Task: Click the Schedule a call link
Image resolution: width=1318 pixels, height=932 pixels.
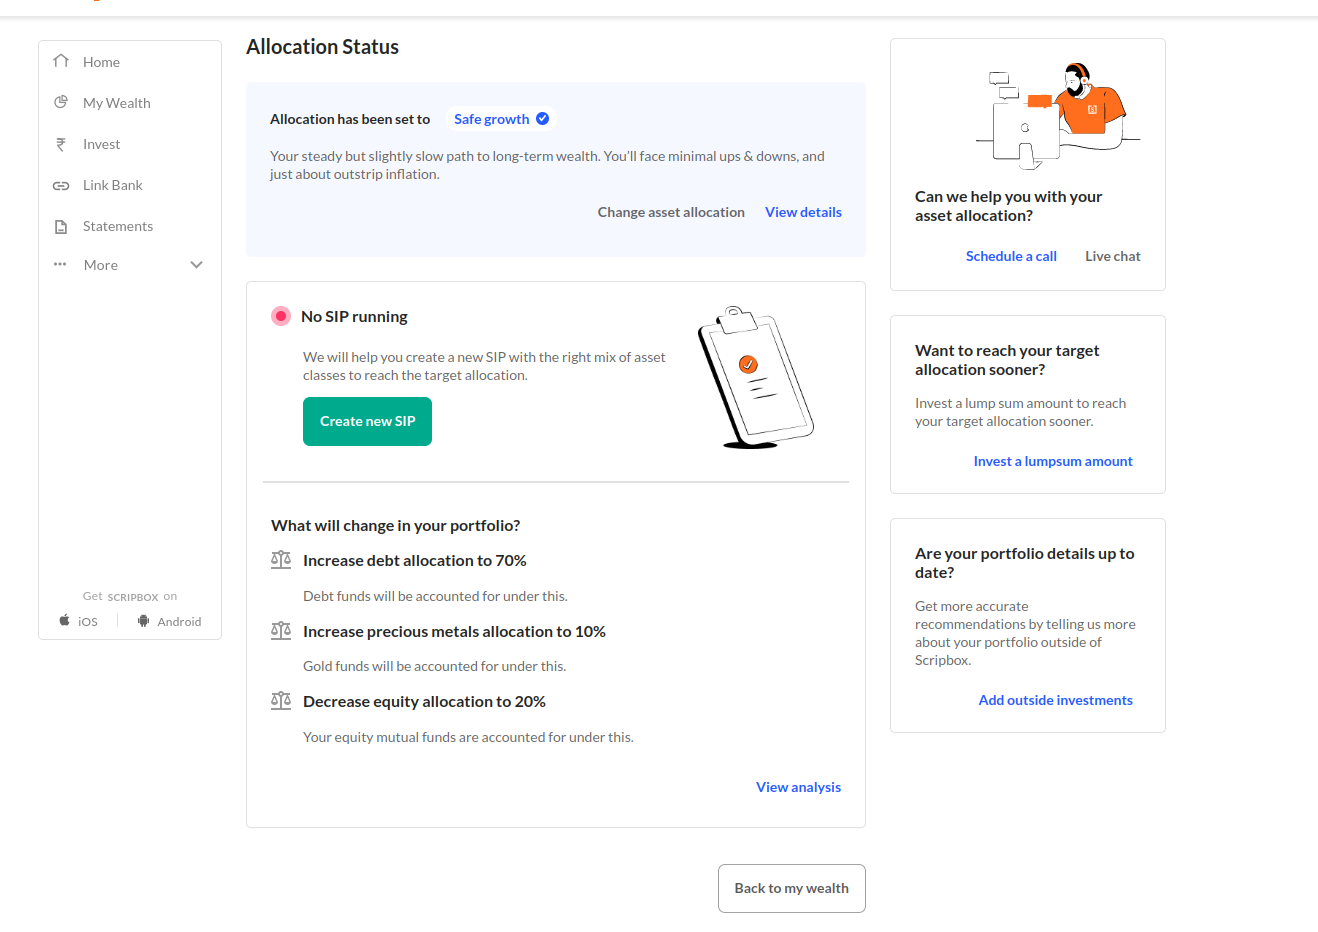Action: [x=1011, y=256]
